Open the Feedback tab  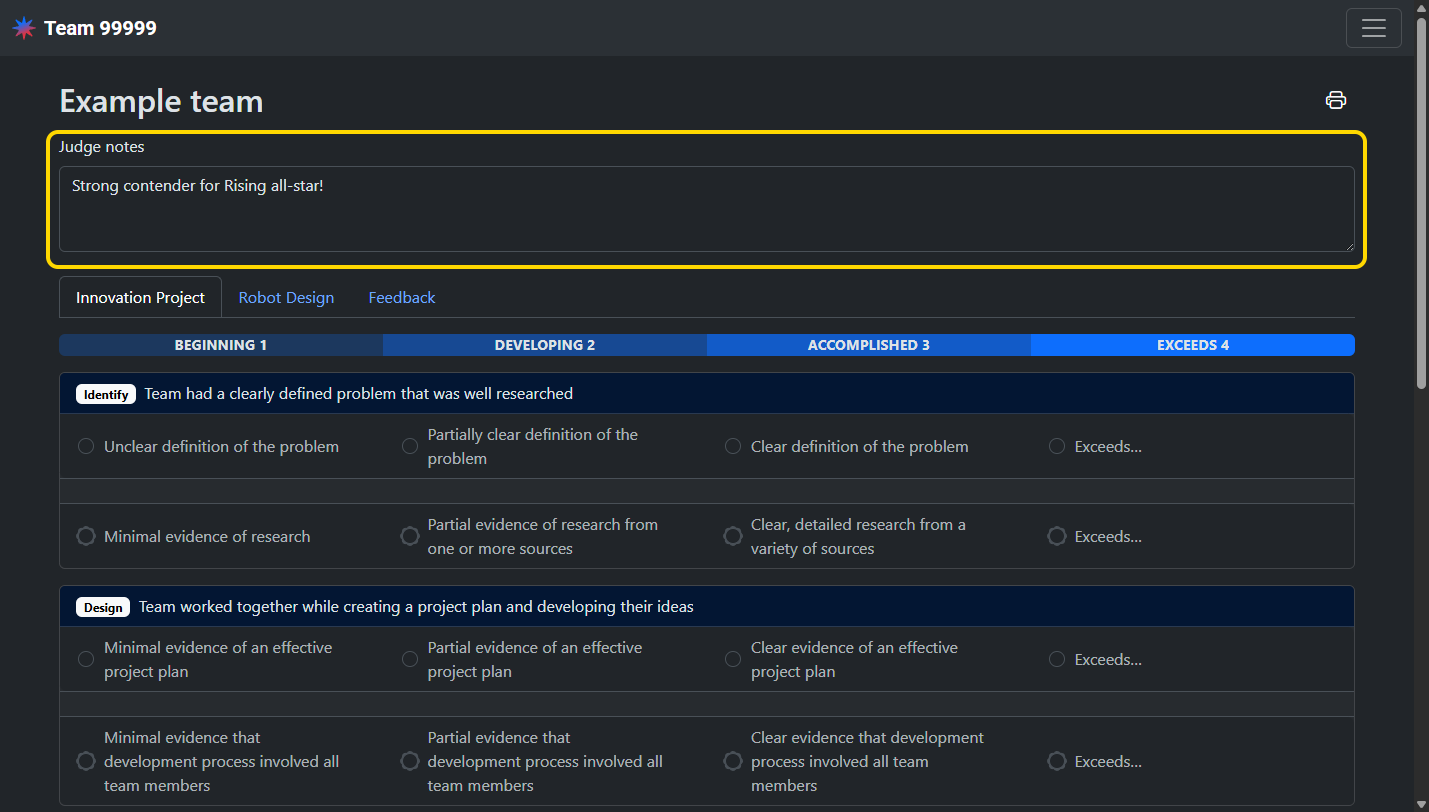point(401,298)
